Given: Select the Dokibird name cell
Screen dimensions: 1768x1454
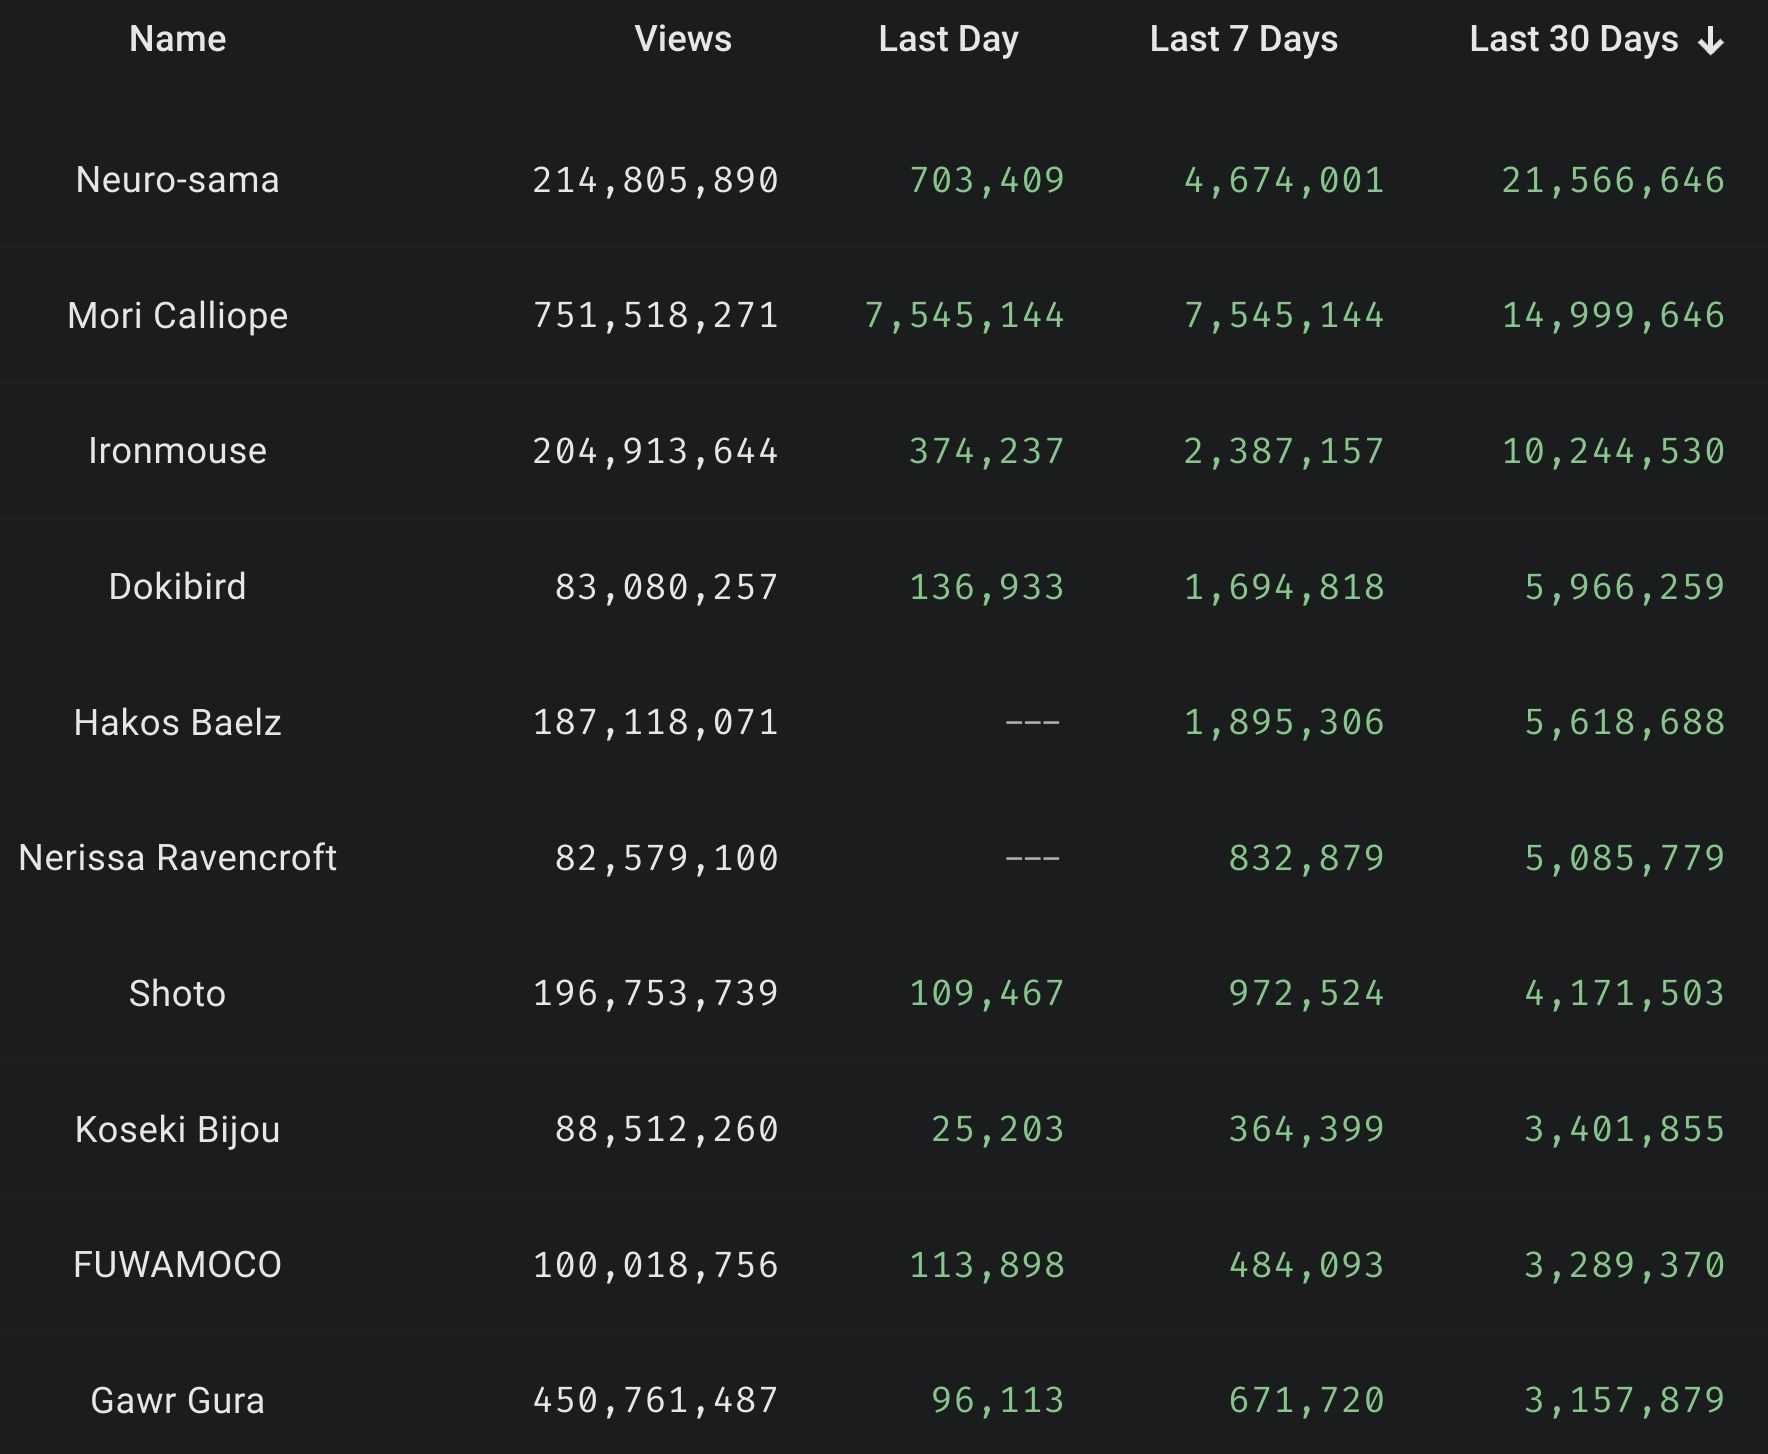Looking at the screenshot, I should 178,587.
